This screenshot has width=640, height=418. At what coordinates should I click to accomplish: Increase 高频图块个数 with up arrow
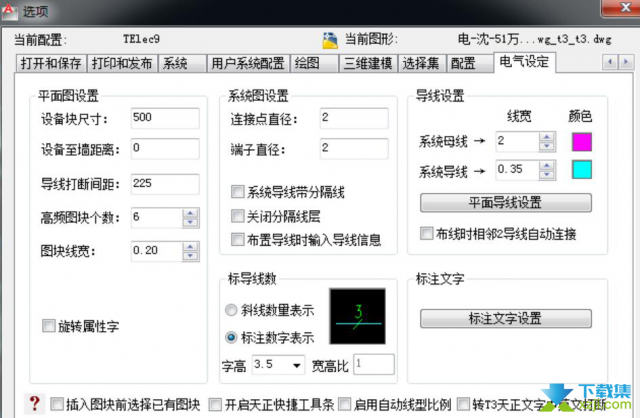190,213
